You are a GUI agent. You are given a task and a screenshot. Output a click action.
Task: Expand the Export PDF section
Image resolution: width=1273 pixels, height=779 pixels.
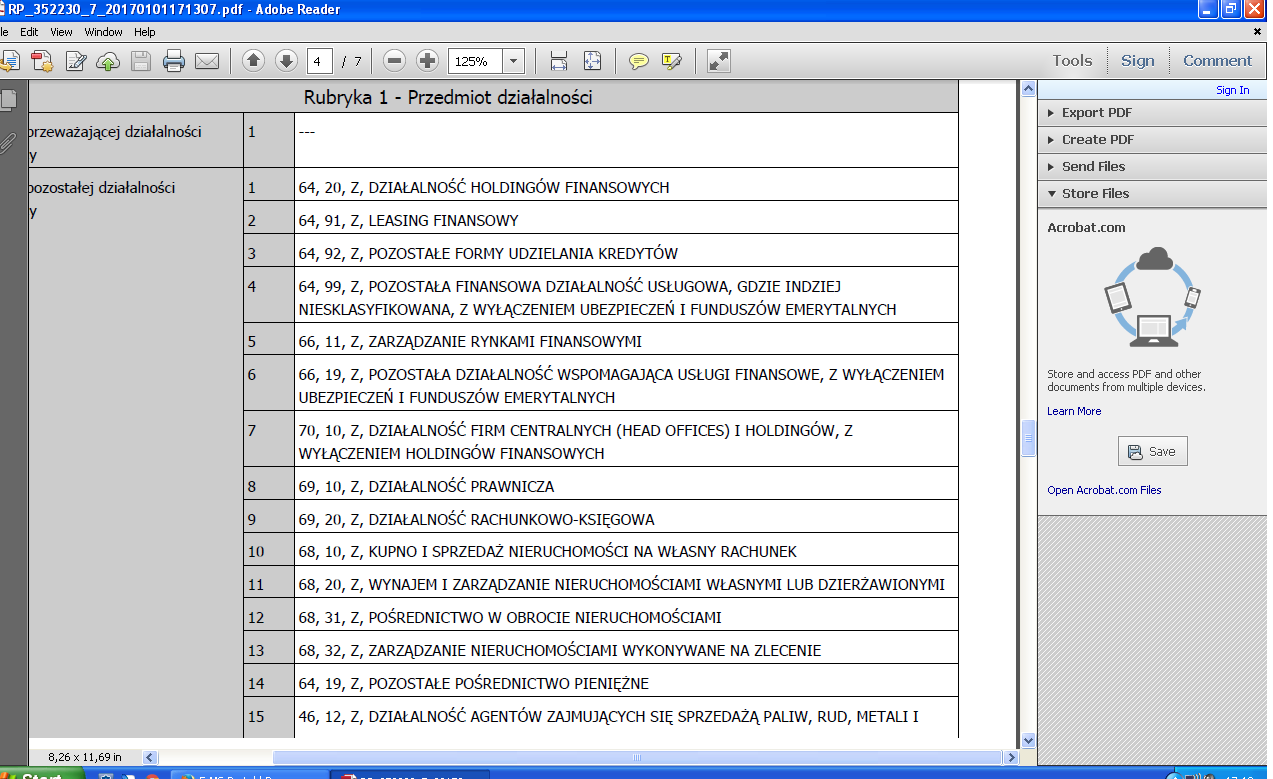[1096, 113]
